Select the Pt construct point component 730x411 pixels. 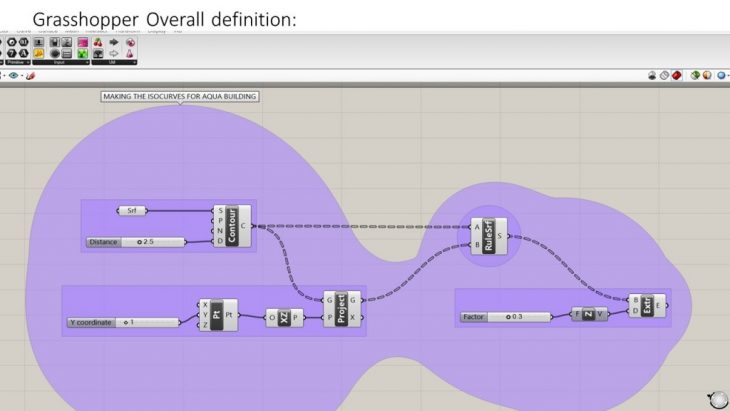click(217, 315)
